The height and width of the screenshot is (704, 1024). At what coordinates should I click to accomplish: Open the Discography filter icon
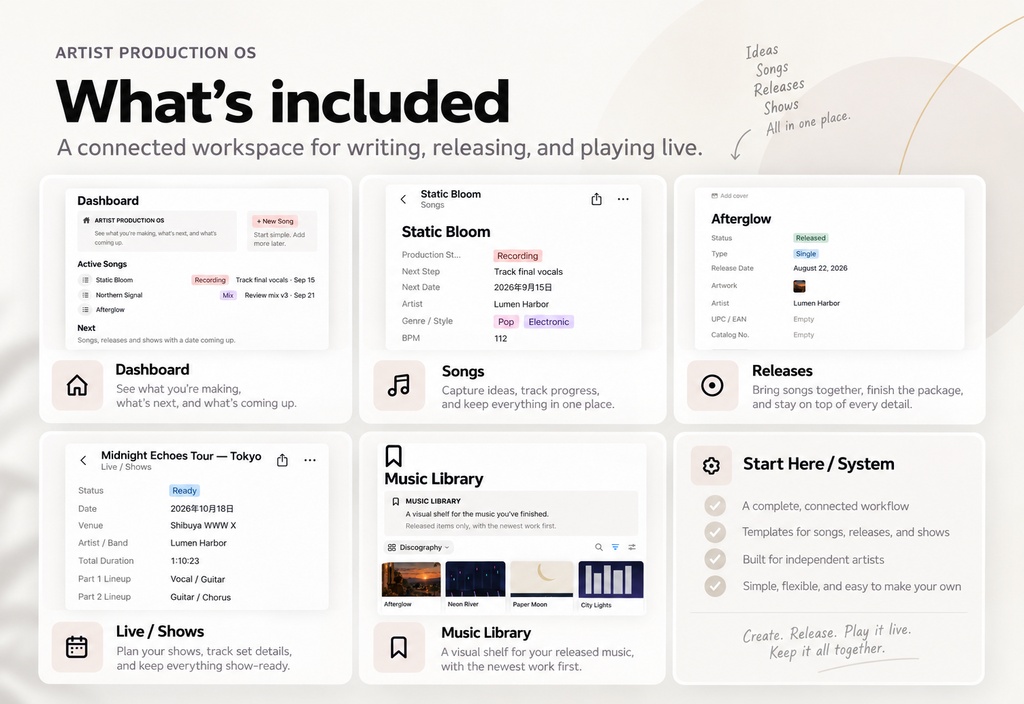coord(615,547)
